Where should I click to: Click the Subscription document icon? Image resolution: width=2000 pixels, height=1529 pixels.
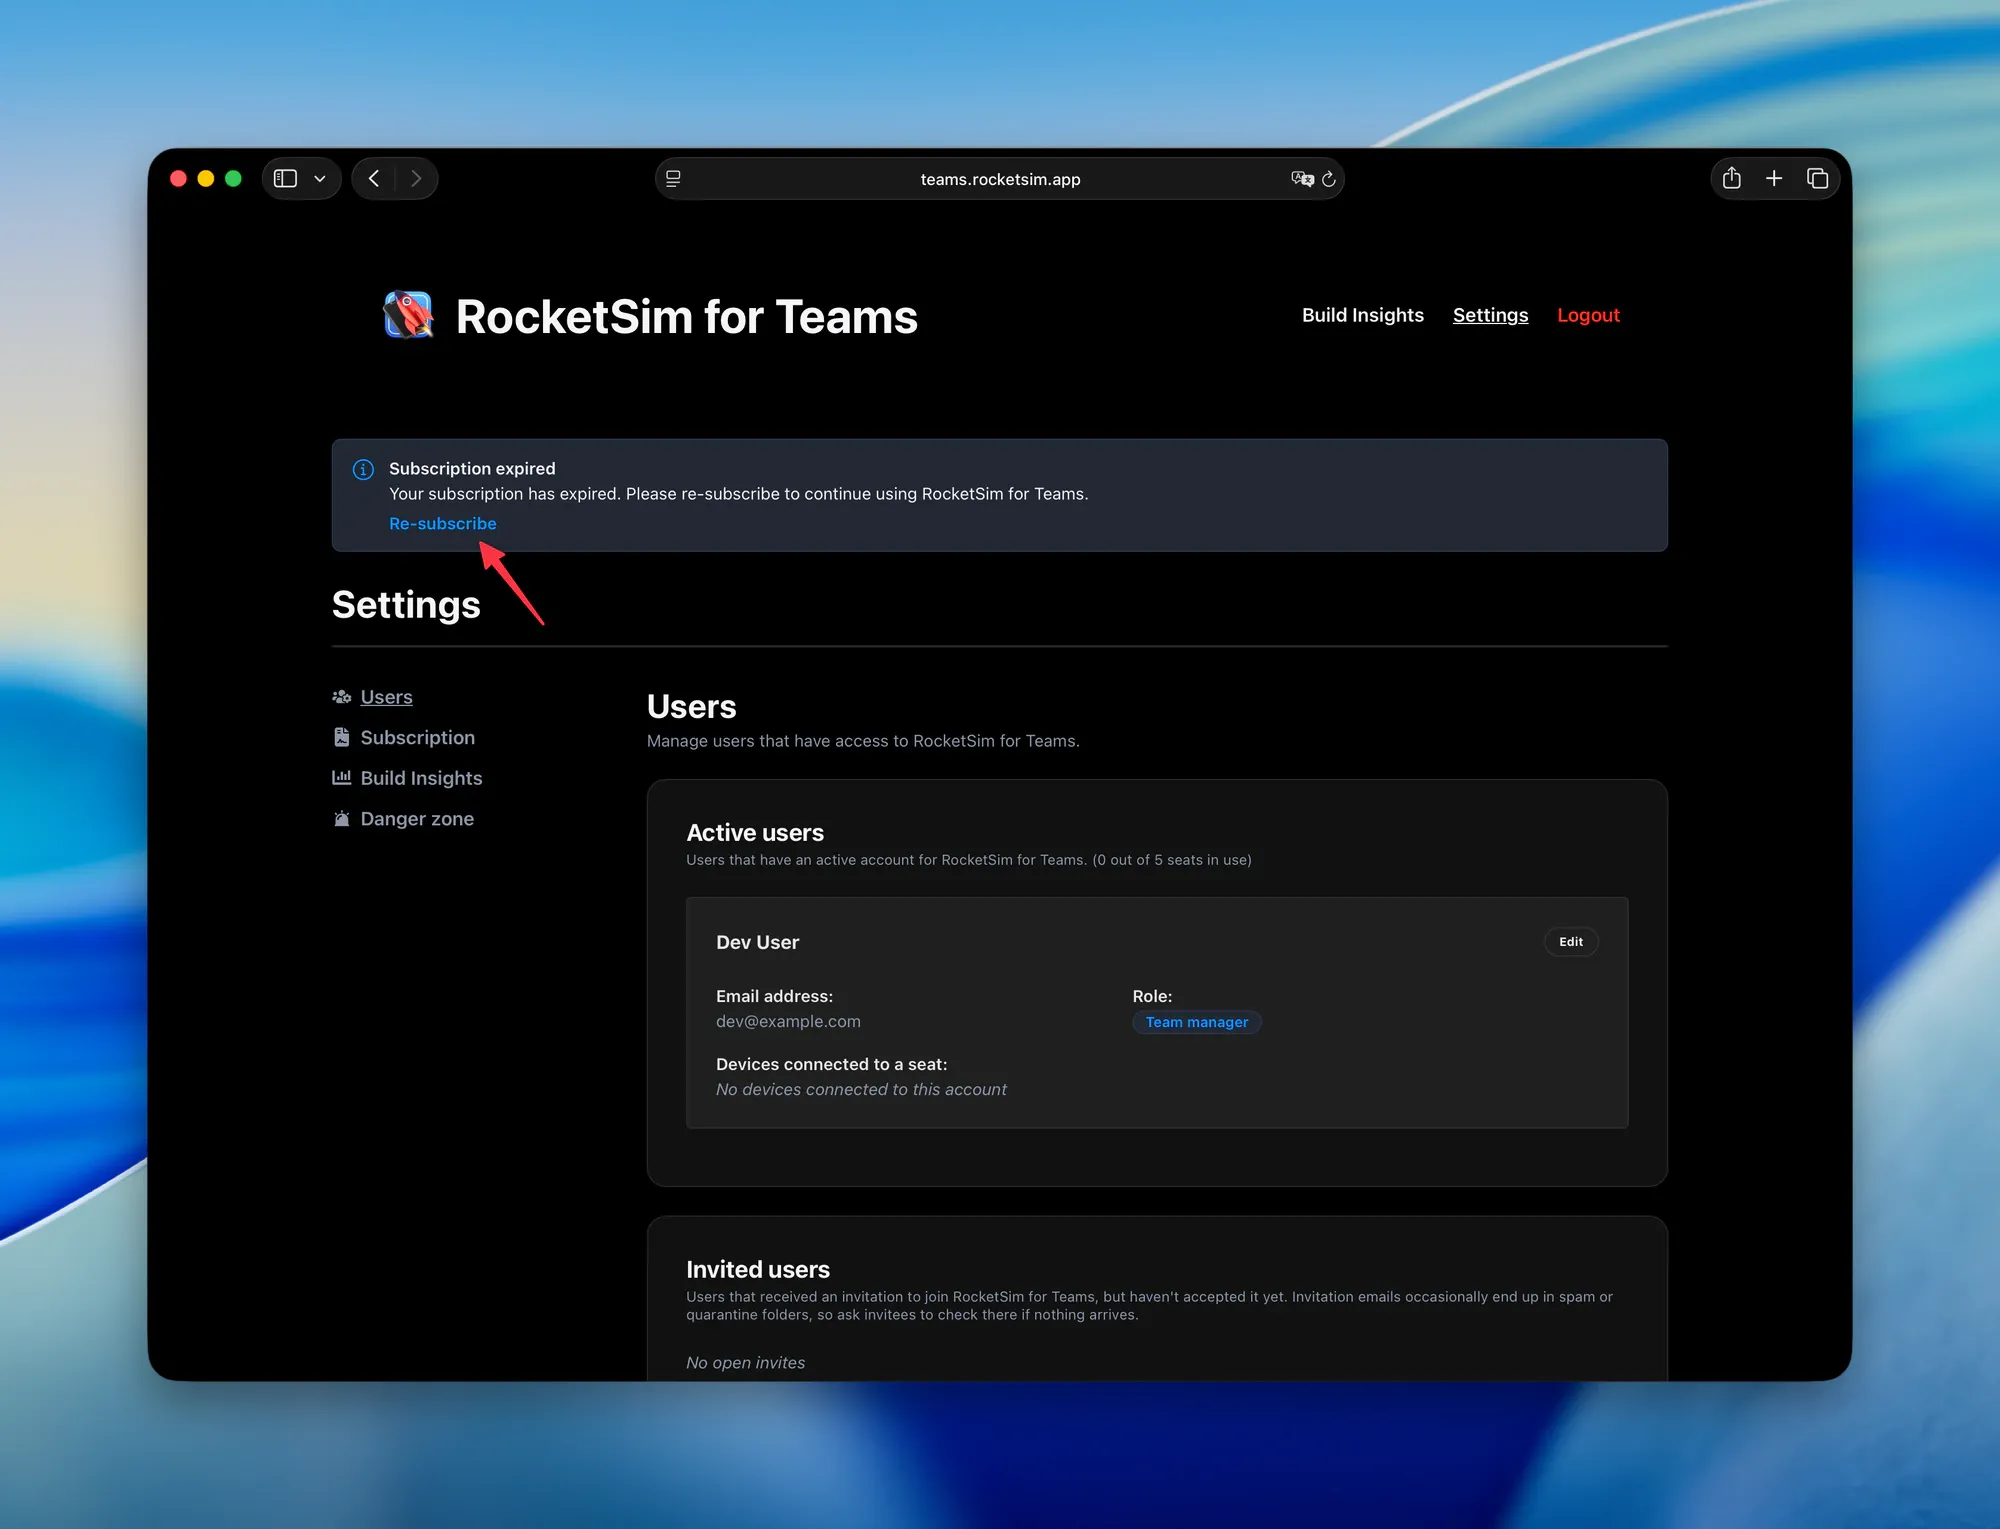click(342, 737)
